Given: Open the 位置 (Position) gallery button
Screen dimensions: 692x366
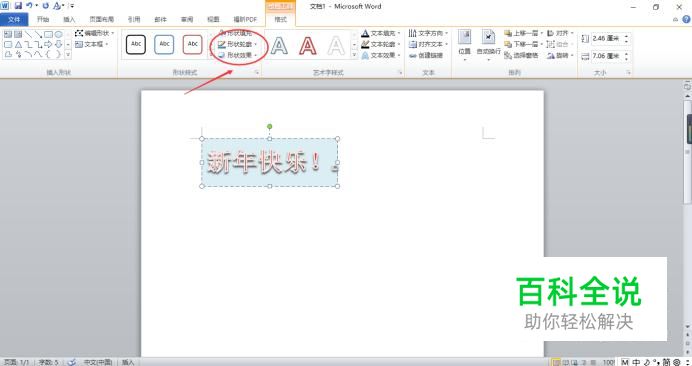Looking at the screenshot, I should [x=464, y=45].
